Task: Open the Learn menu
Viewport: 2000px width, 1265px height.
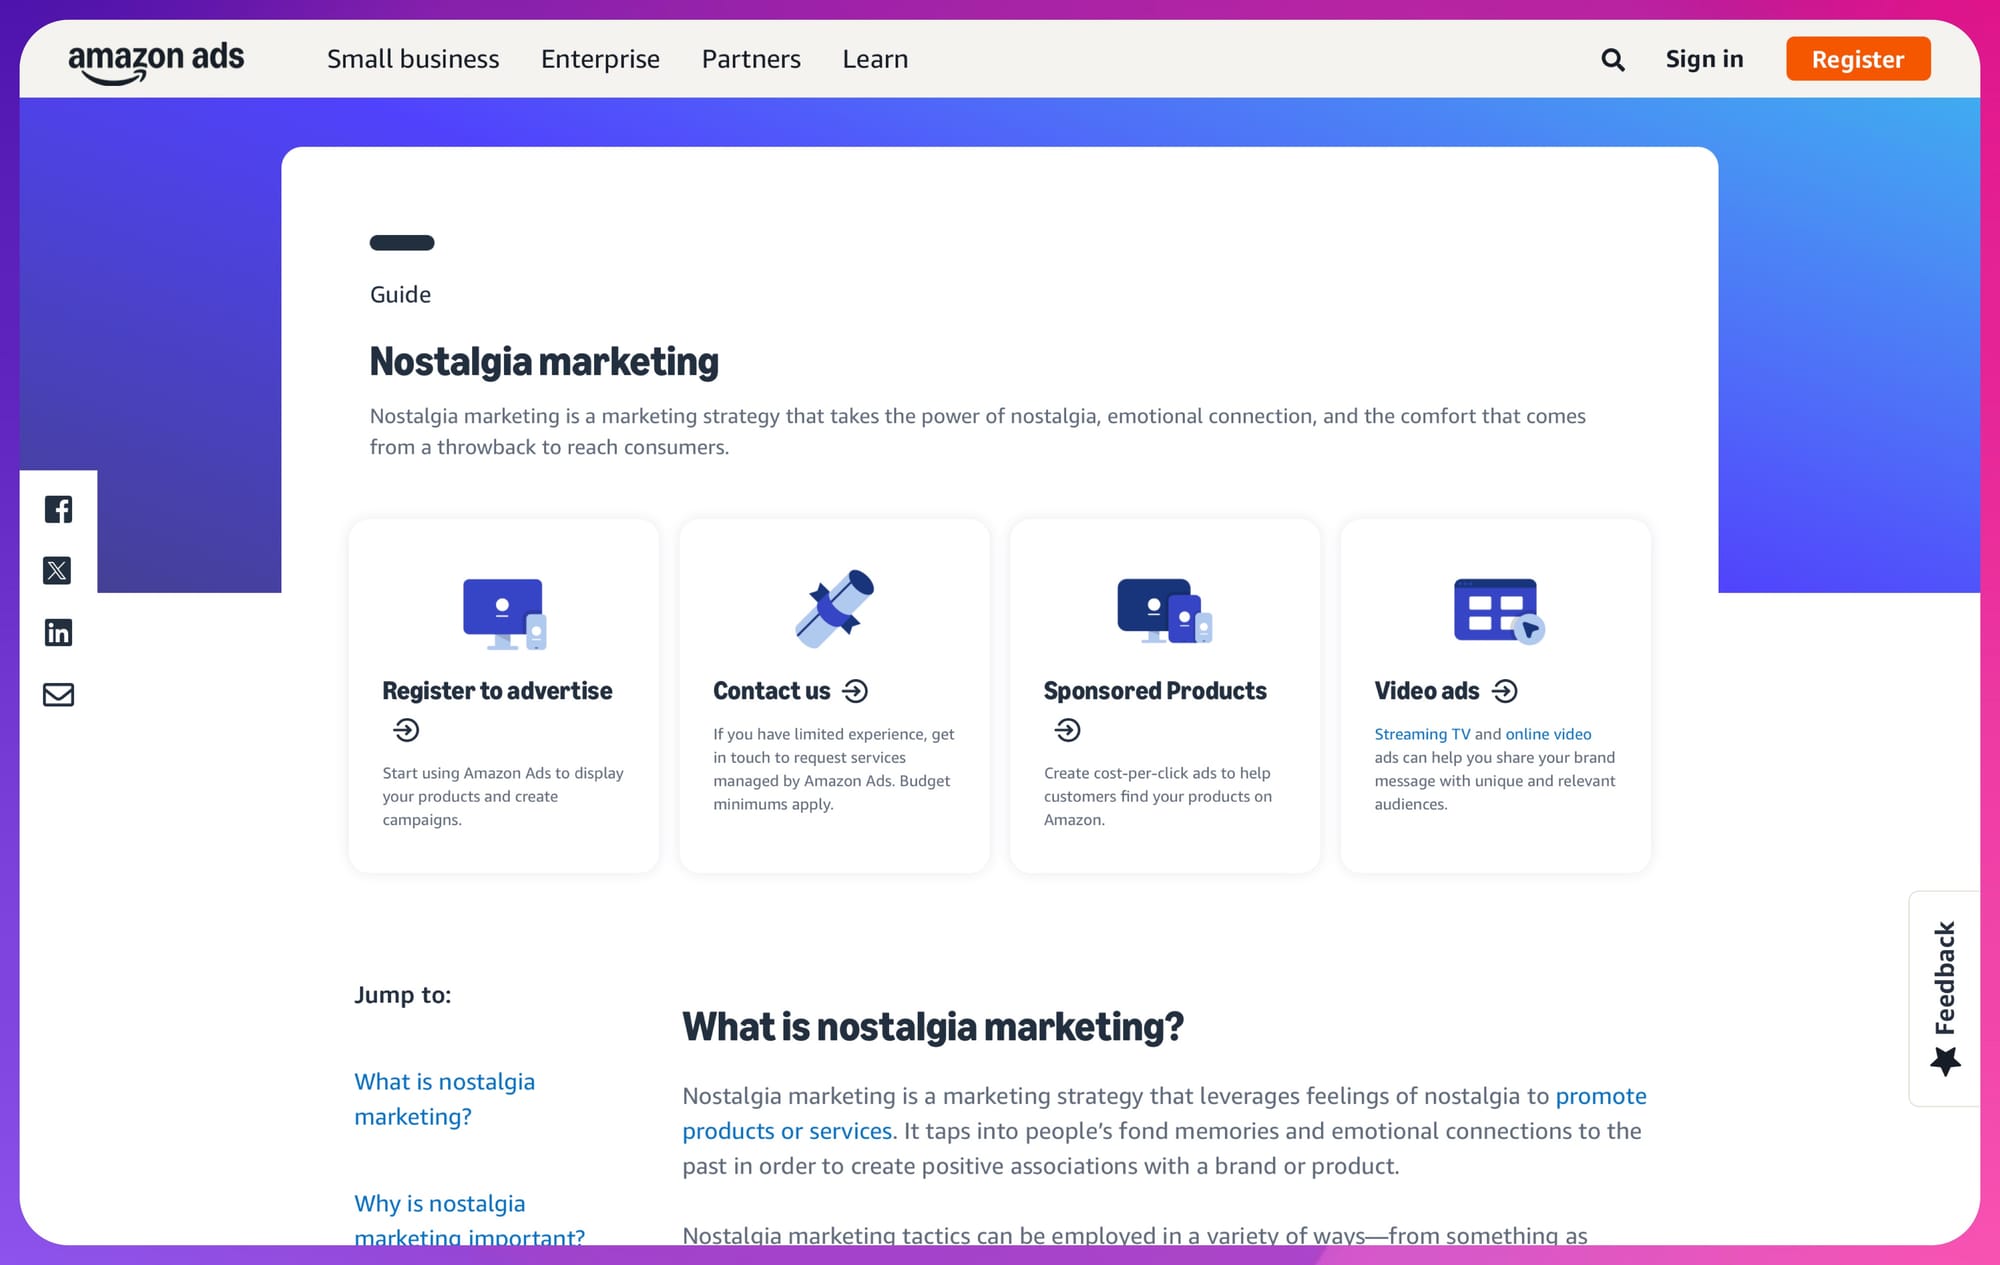Action: [875, 59]
